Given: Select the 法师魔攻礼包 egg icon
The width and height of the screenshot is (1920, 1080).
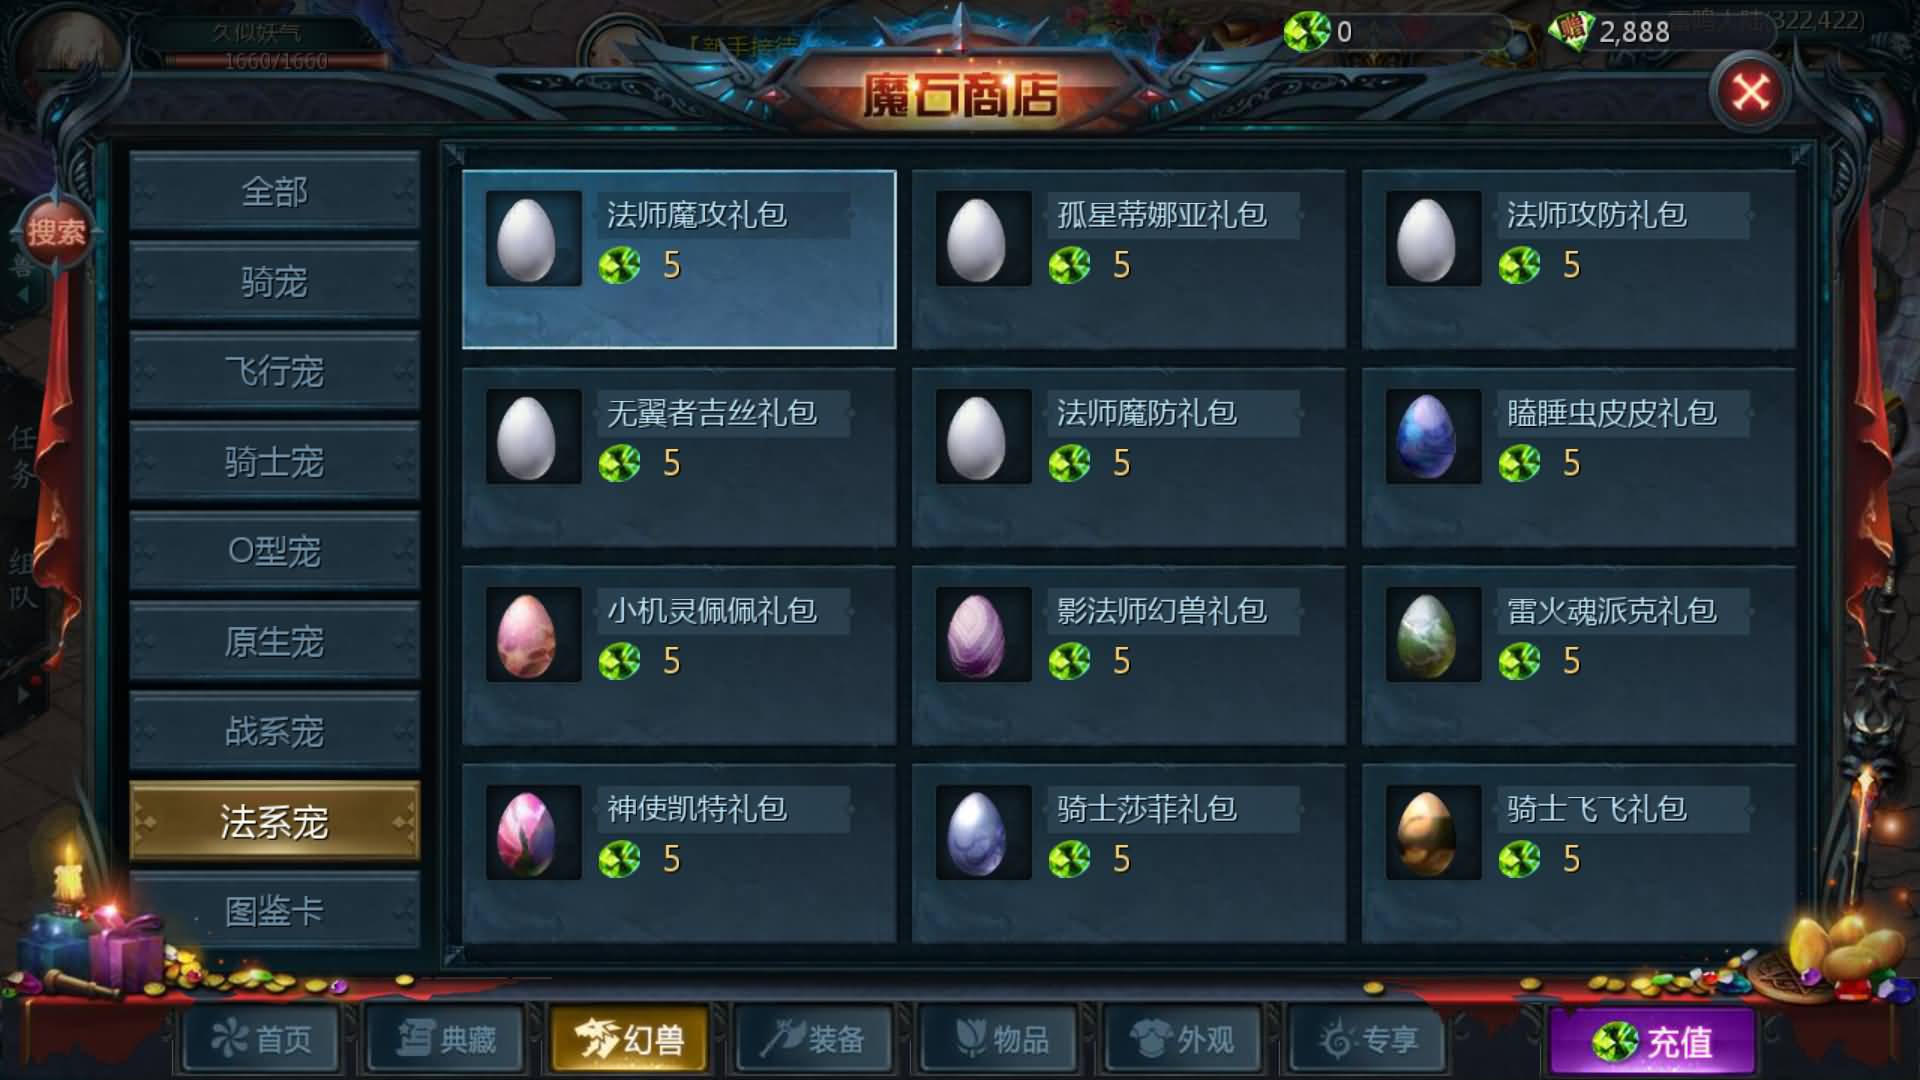Looking at the screenshot, I should (x=533, y=239).
